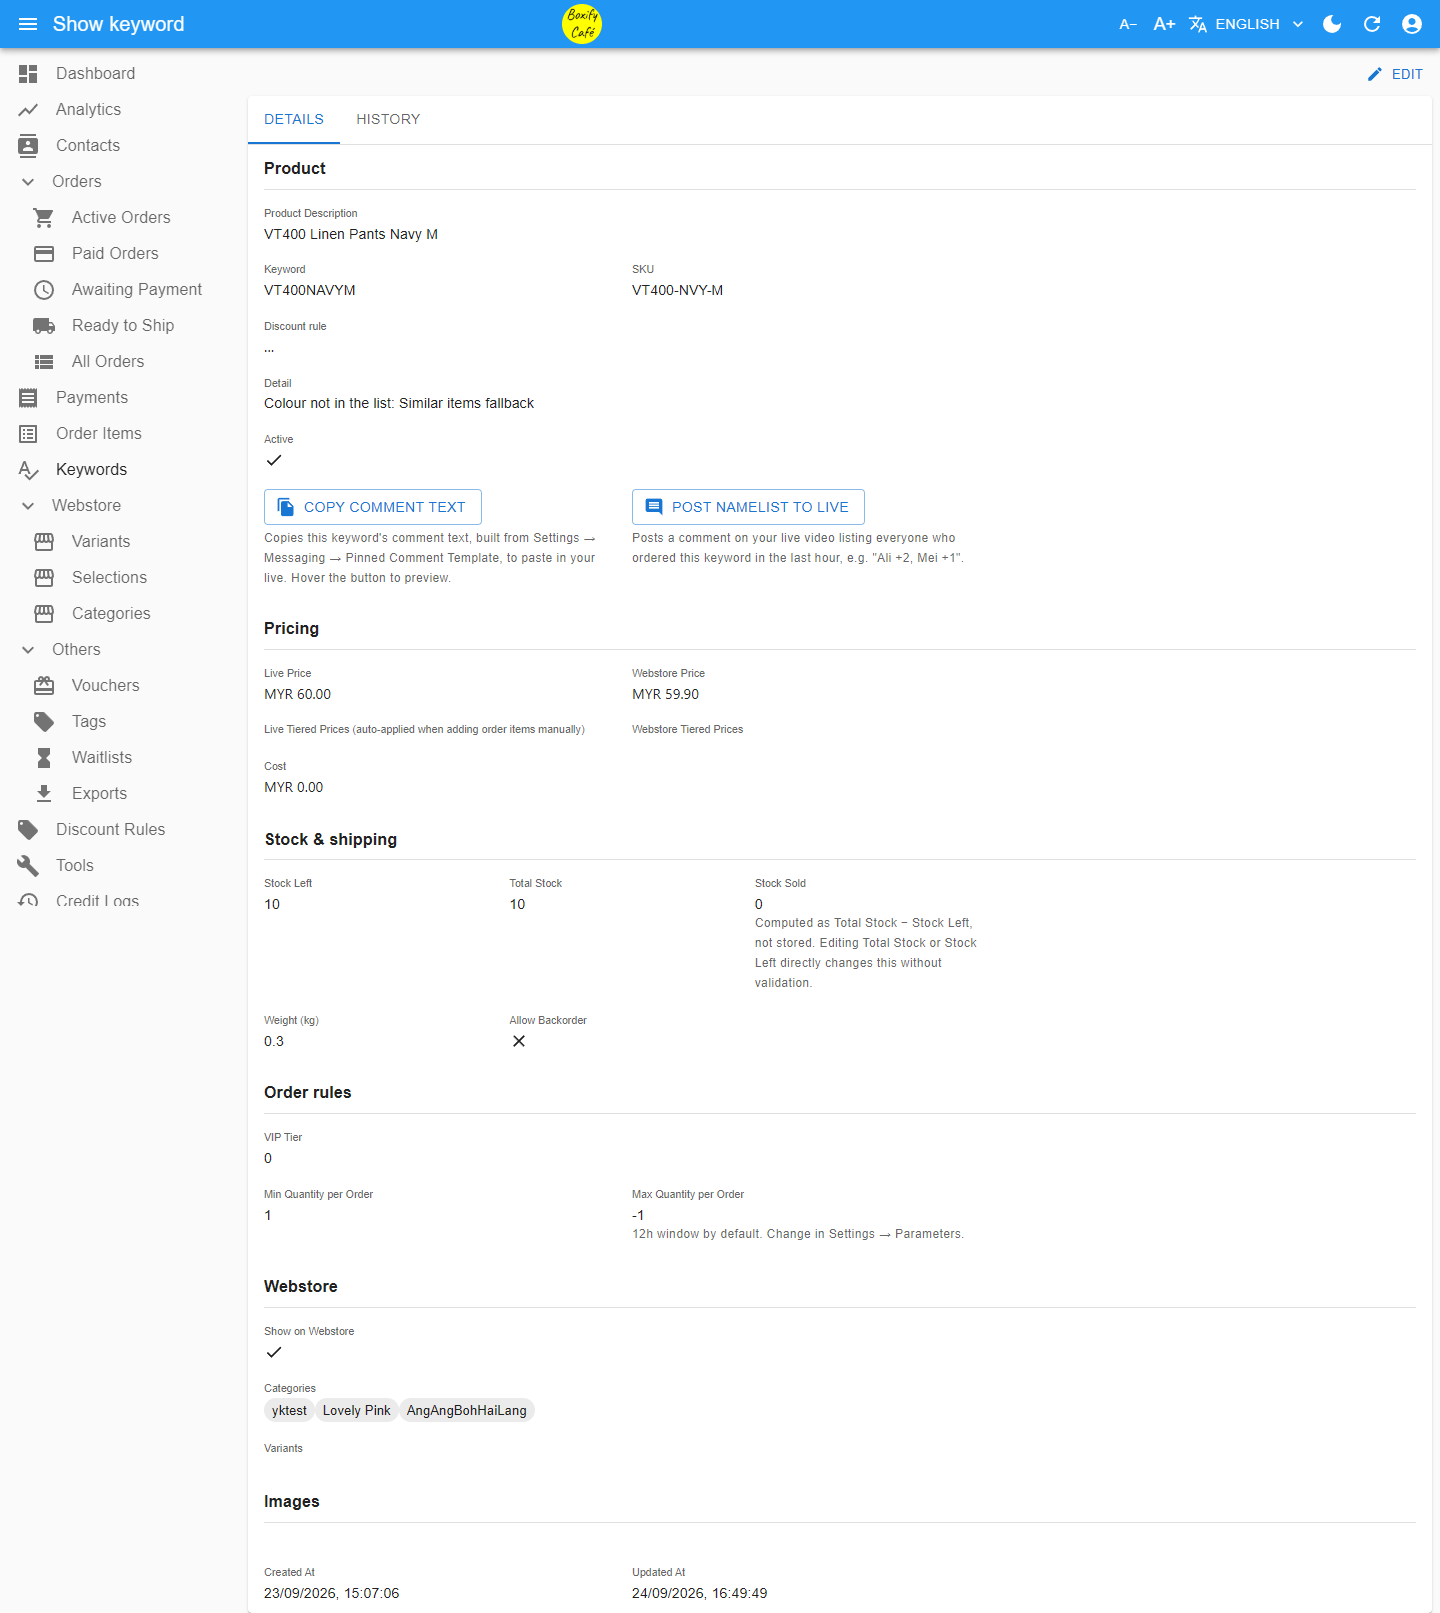This screenshot has height=1613, width=1440.
Task: Open the hamburger navigation menu
Action: pos(28,24)
